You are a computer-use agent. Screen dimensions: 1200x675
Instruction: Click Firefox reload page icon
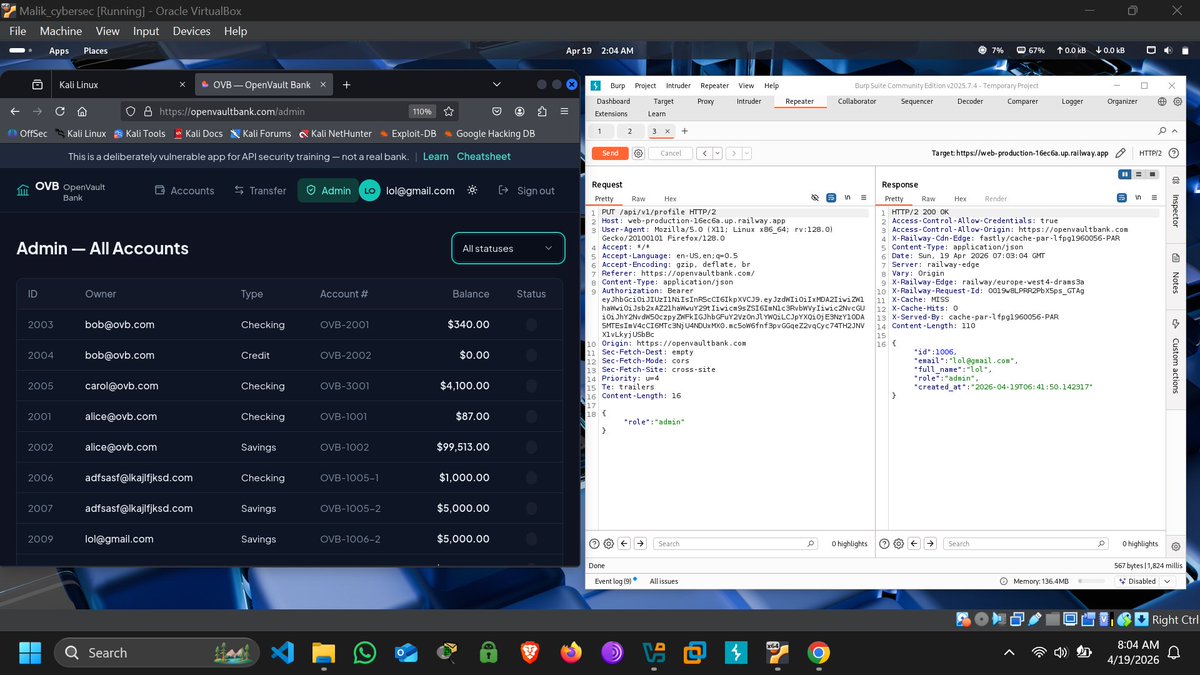tap(60, 112)
